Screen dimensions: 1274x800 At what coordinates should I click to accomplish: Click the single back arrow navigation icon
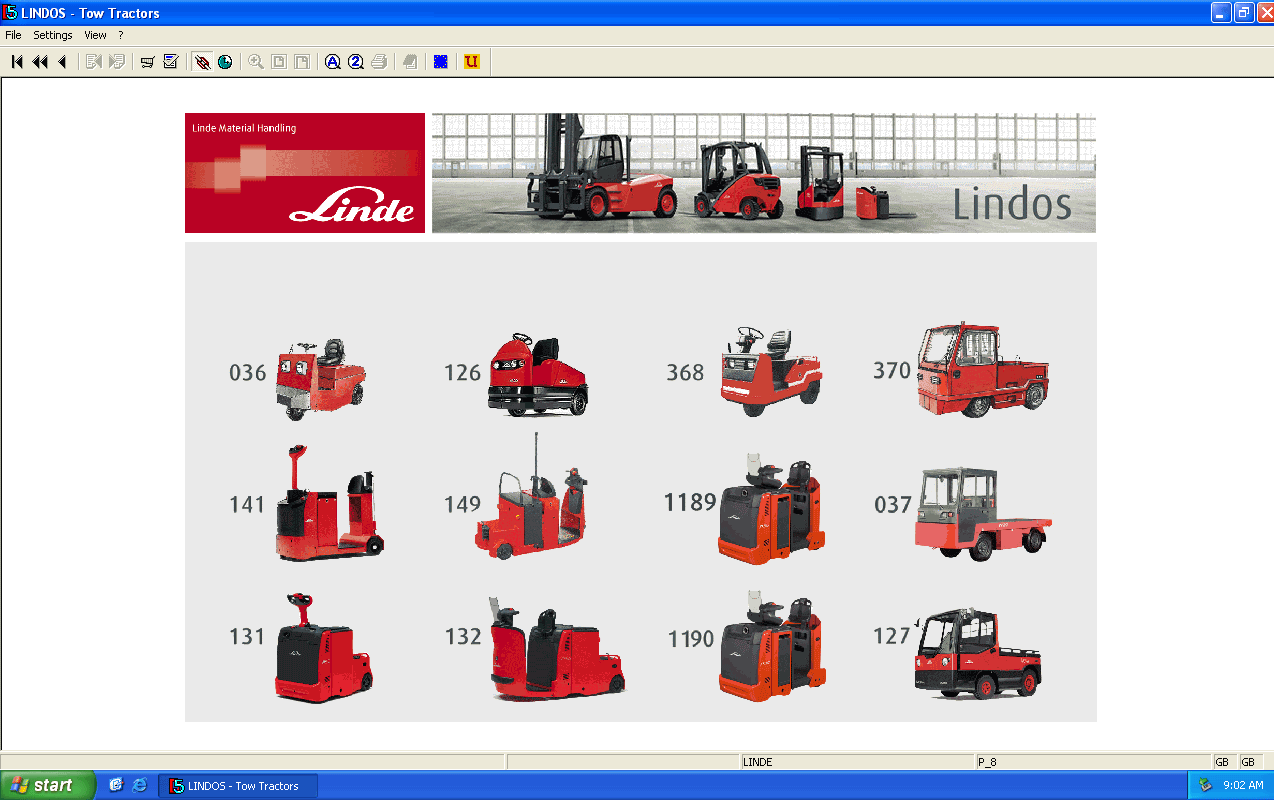click(61, 61)
